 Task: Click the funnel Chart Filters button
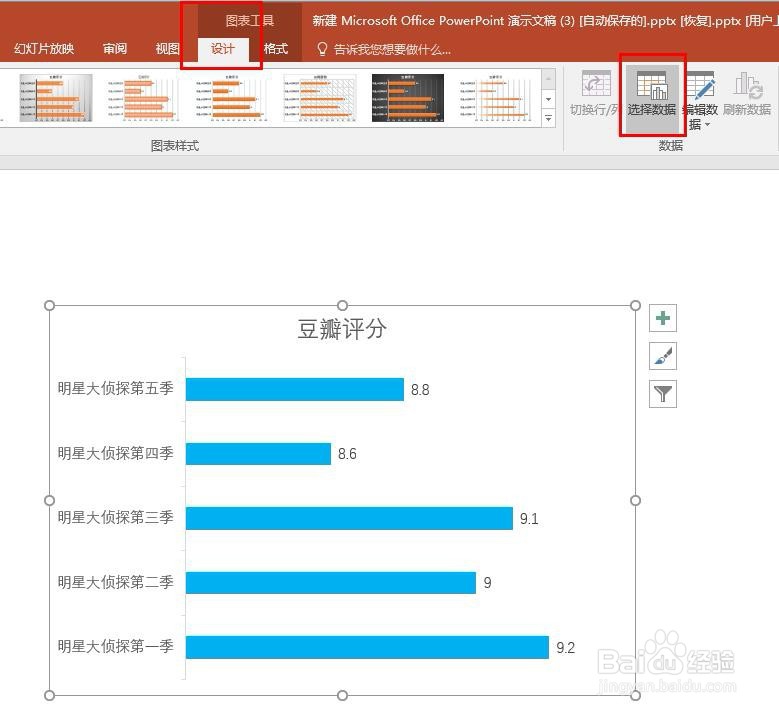click(x=663, y=394)
